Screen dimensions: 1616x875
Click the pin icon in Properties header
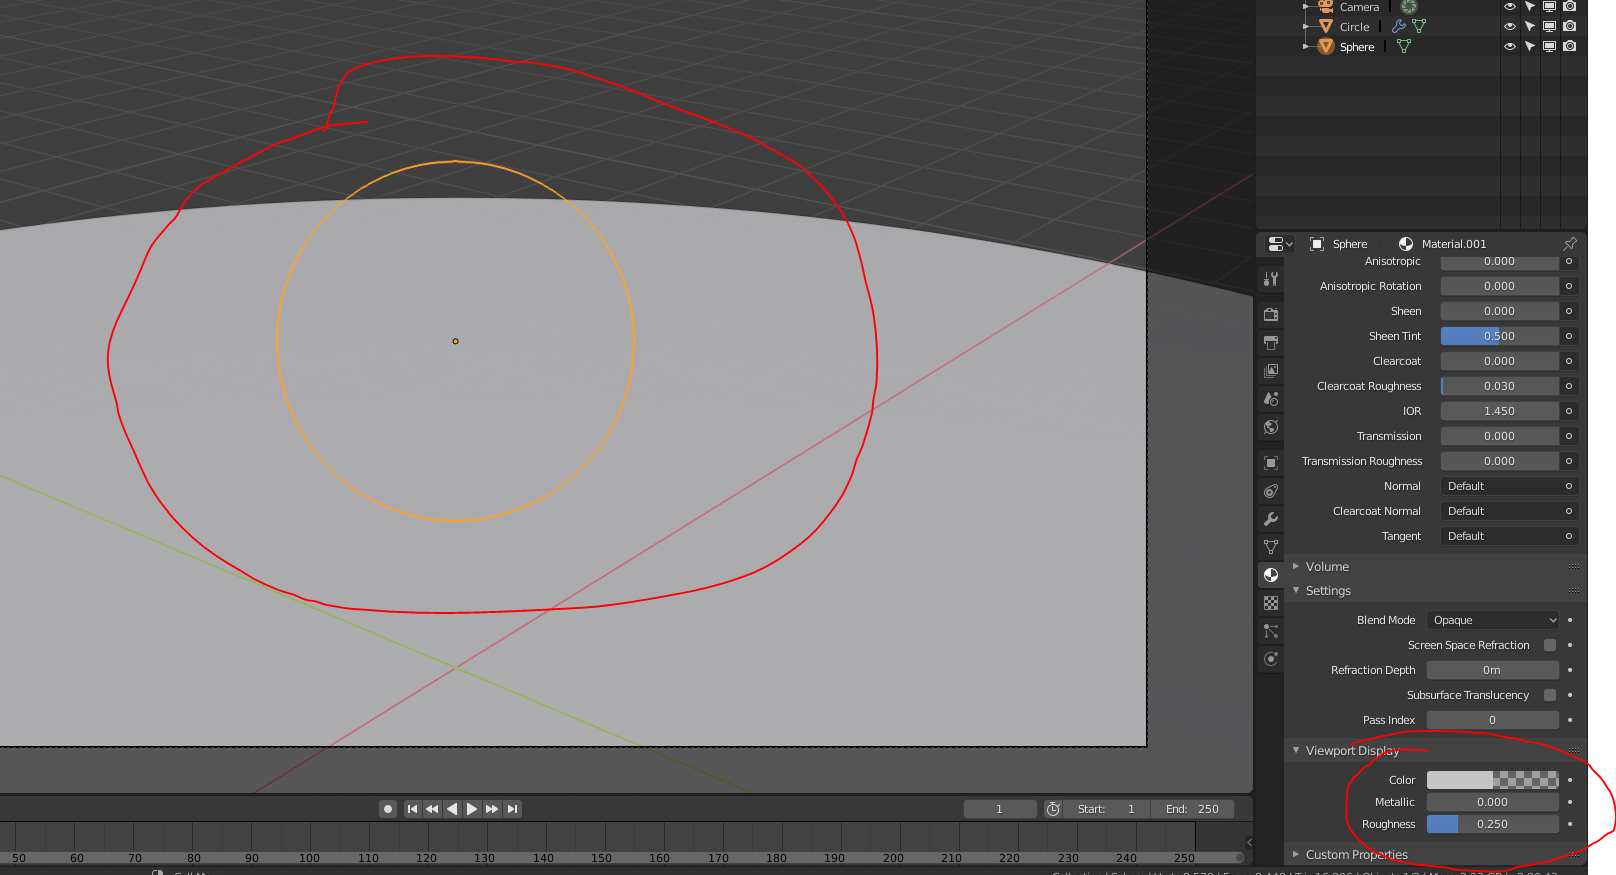coord(1570,244)
